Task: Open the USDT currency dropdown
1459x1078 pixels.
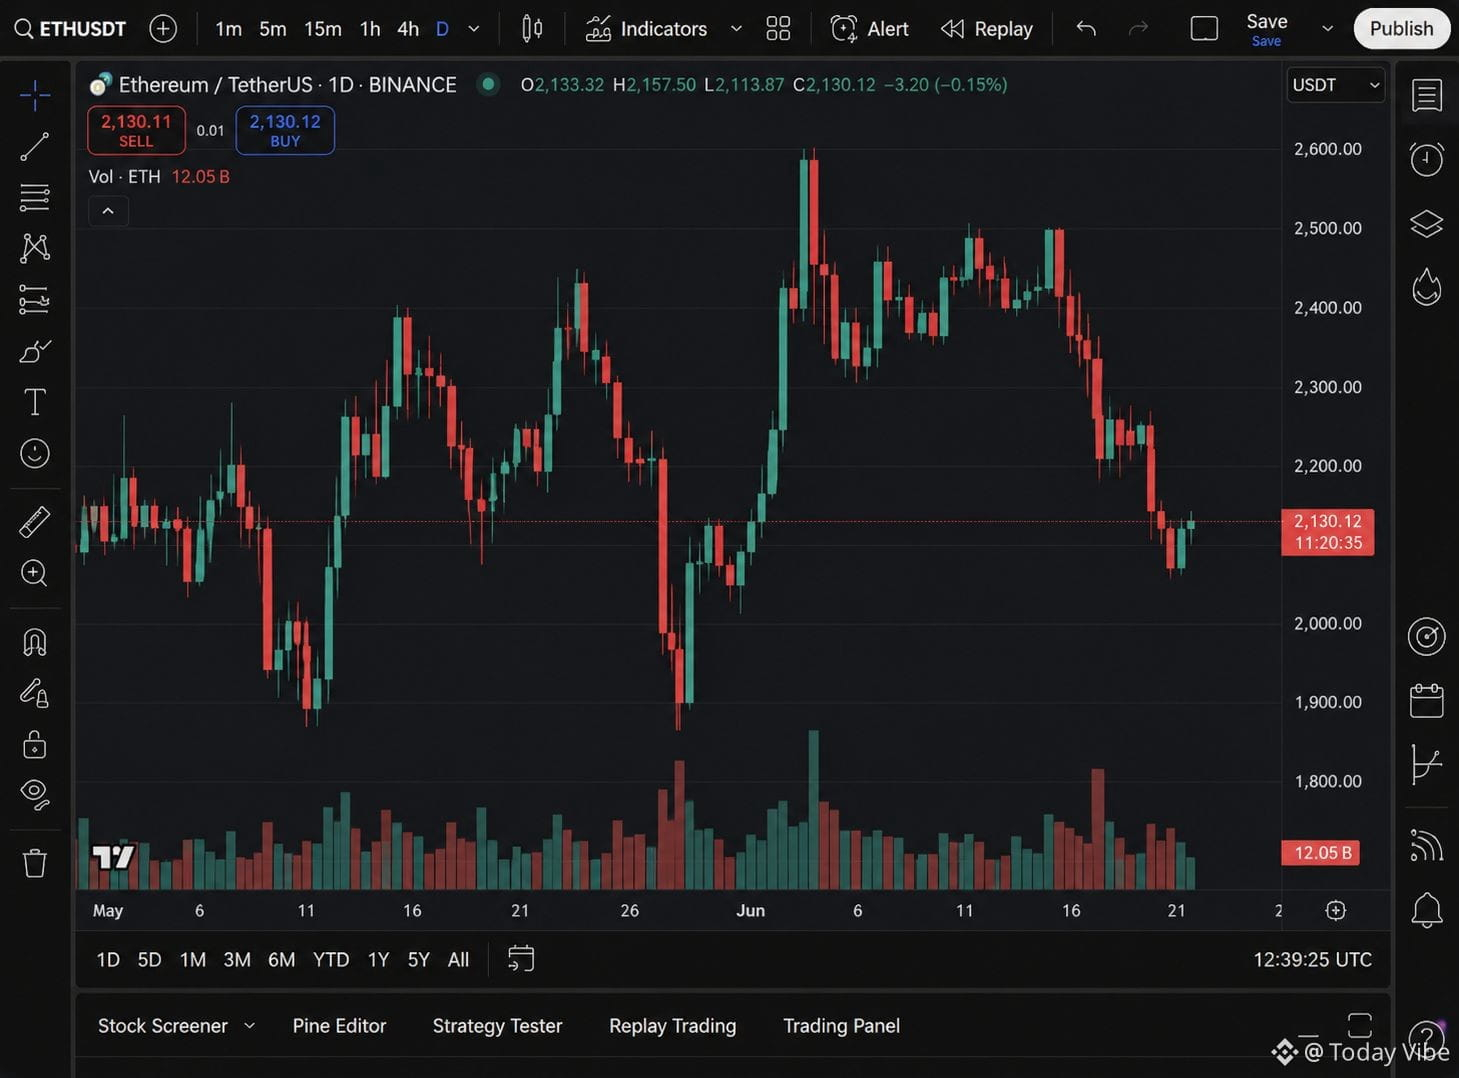Action: (x=1335, y=85)
